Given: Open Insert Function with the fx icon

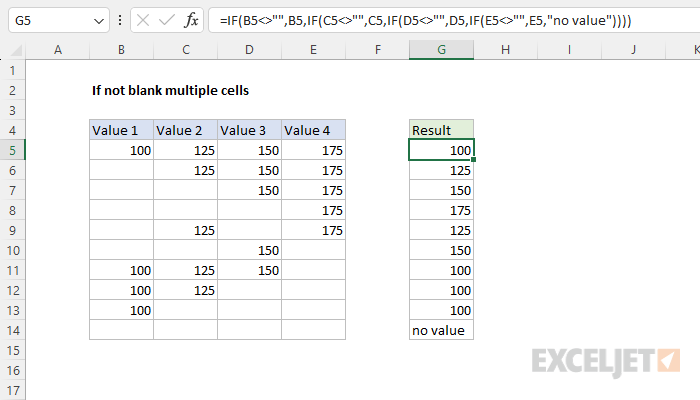Looking at the screenshot, I should point(191,20).
